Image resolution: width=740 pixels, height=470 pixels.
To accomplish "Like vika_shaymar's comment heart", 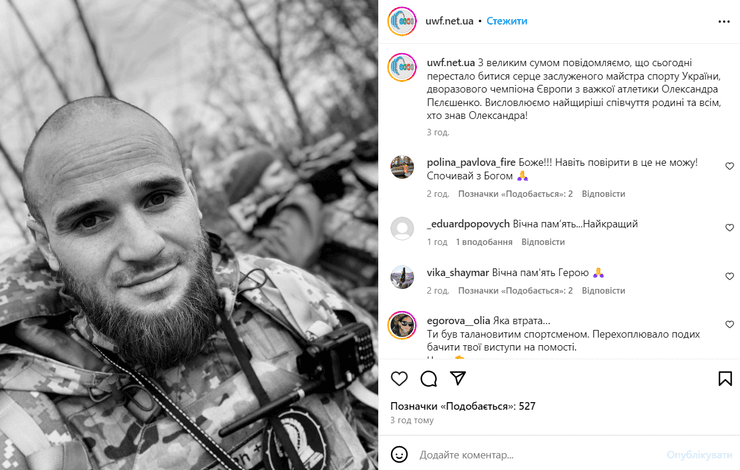I will pyautogui.click(x=730, y=276).
